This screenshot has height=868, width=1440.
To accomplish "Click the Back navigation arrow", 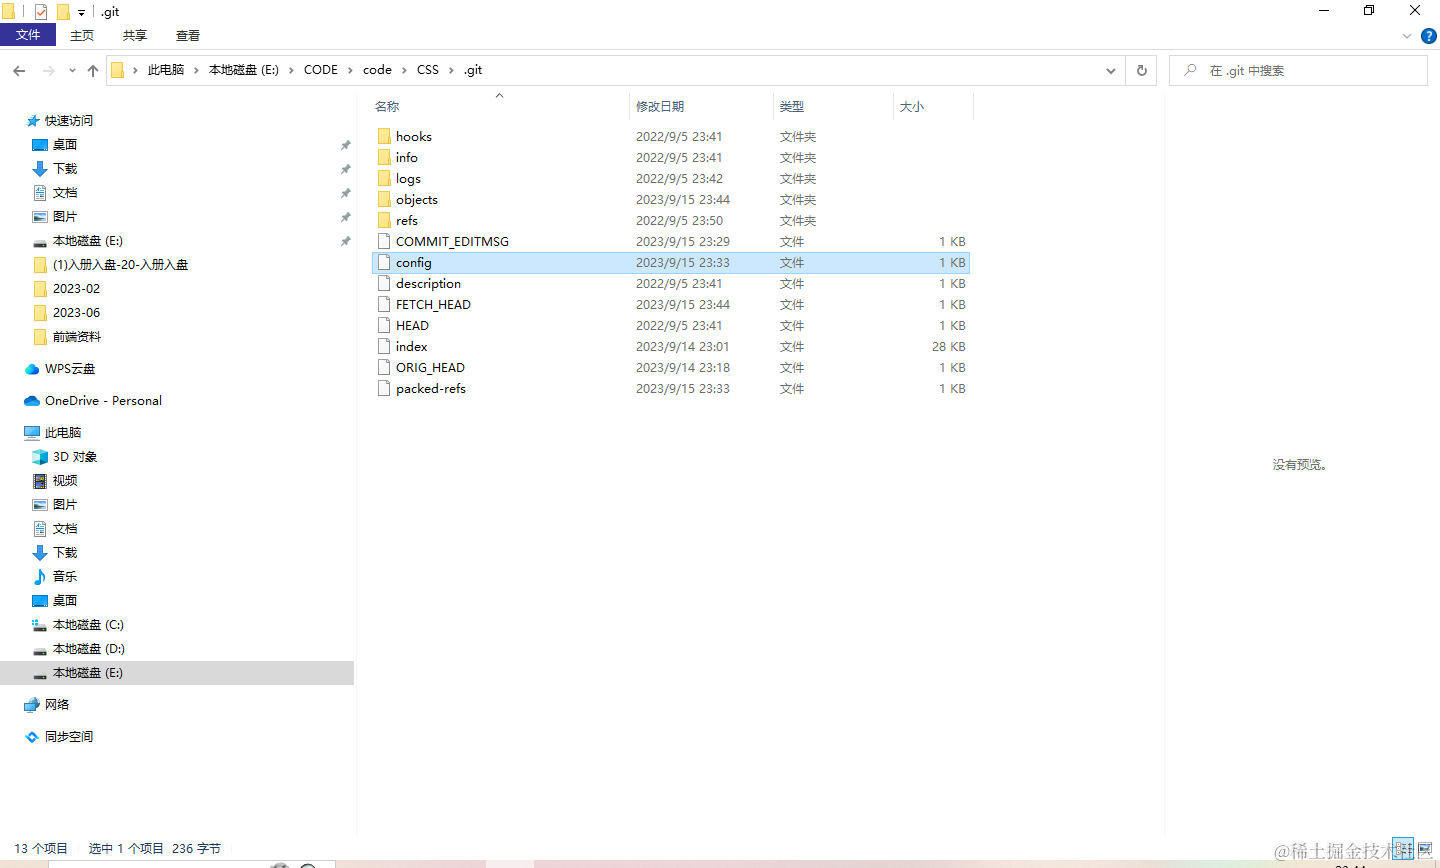I will tap(19, 70).
